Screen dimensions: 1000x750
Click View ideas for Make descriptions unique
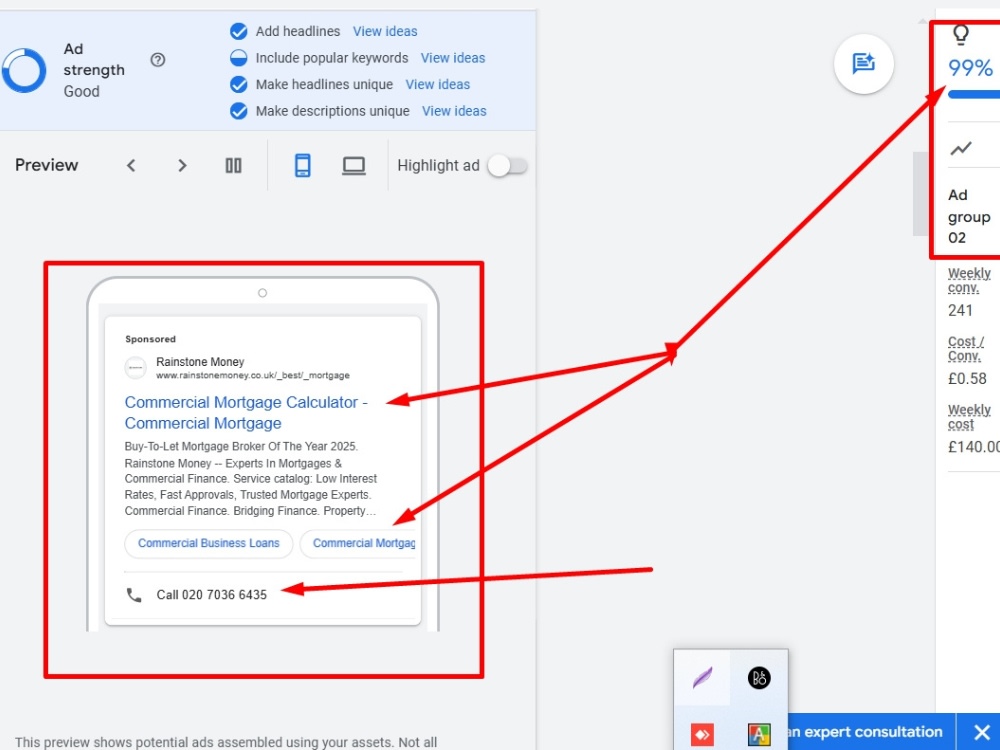coord(454,112)
